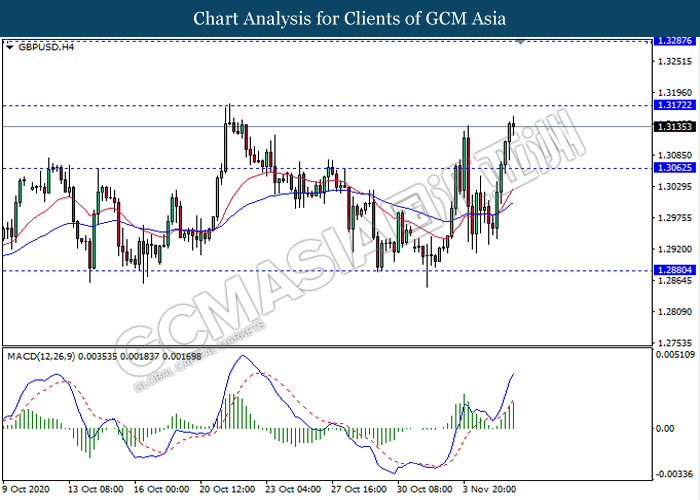Click the 1.29200 price axis label

pos(675,249)
